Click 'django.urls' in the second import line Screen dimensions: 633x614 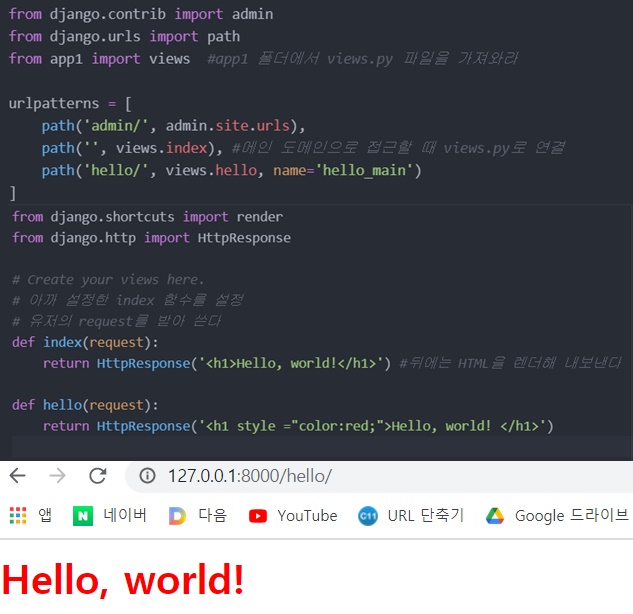point(95,36)
